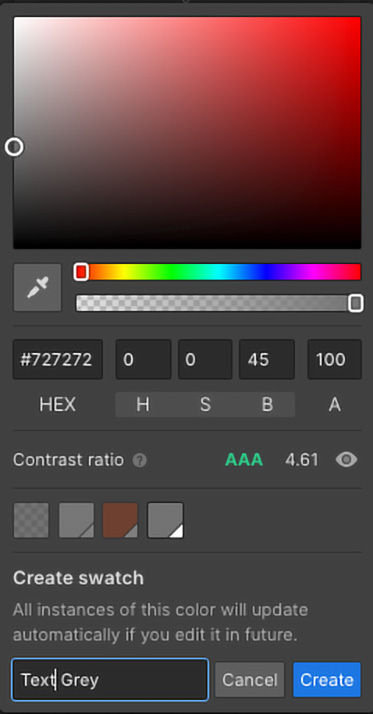Click the opacity slider handle
The image size is (373, 714).
pyautogui.click(x=356, y=303)
